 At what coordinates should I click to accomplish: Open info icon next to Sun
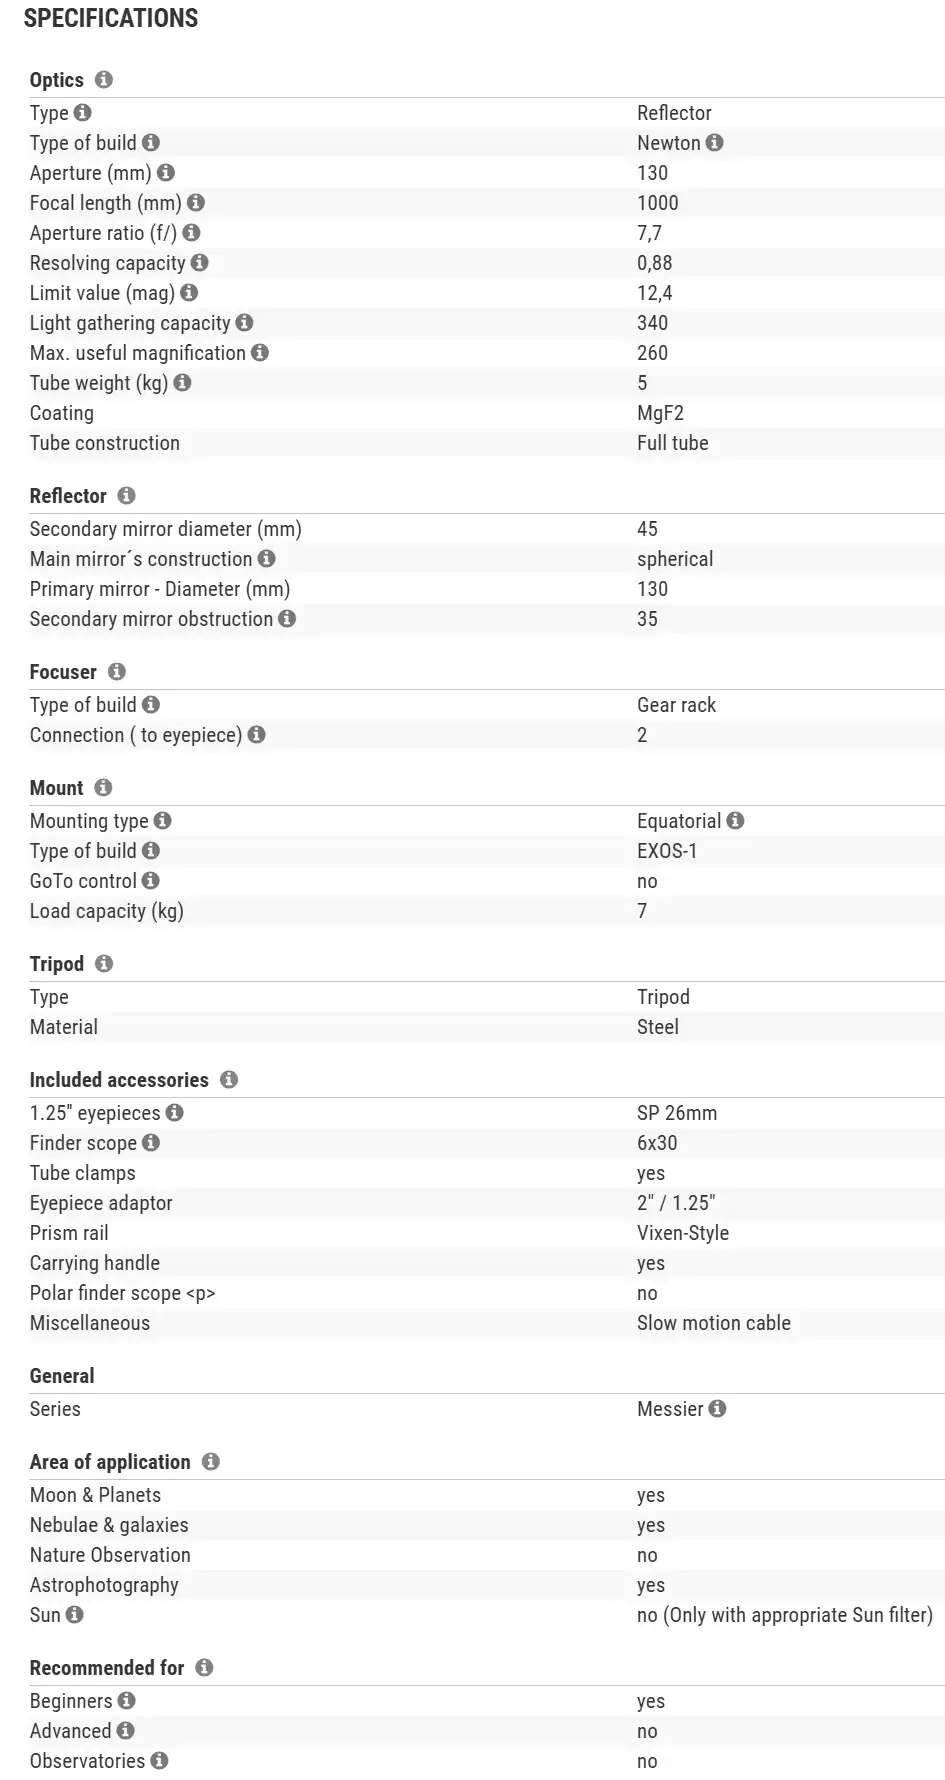tap(75, 1615)
